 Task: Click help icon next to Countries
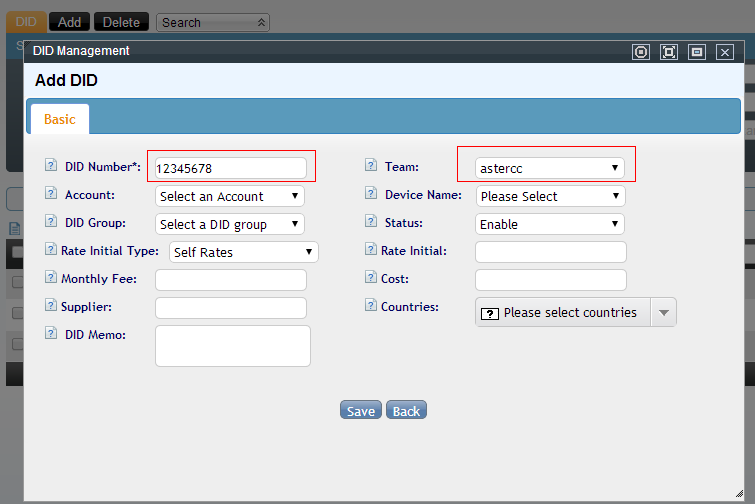coord(371,306)
